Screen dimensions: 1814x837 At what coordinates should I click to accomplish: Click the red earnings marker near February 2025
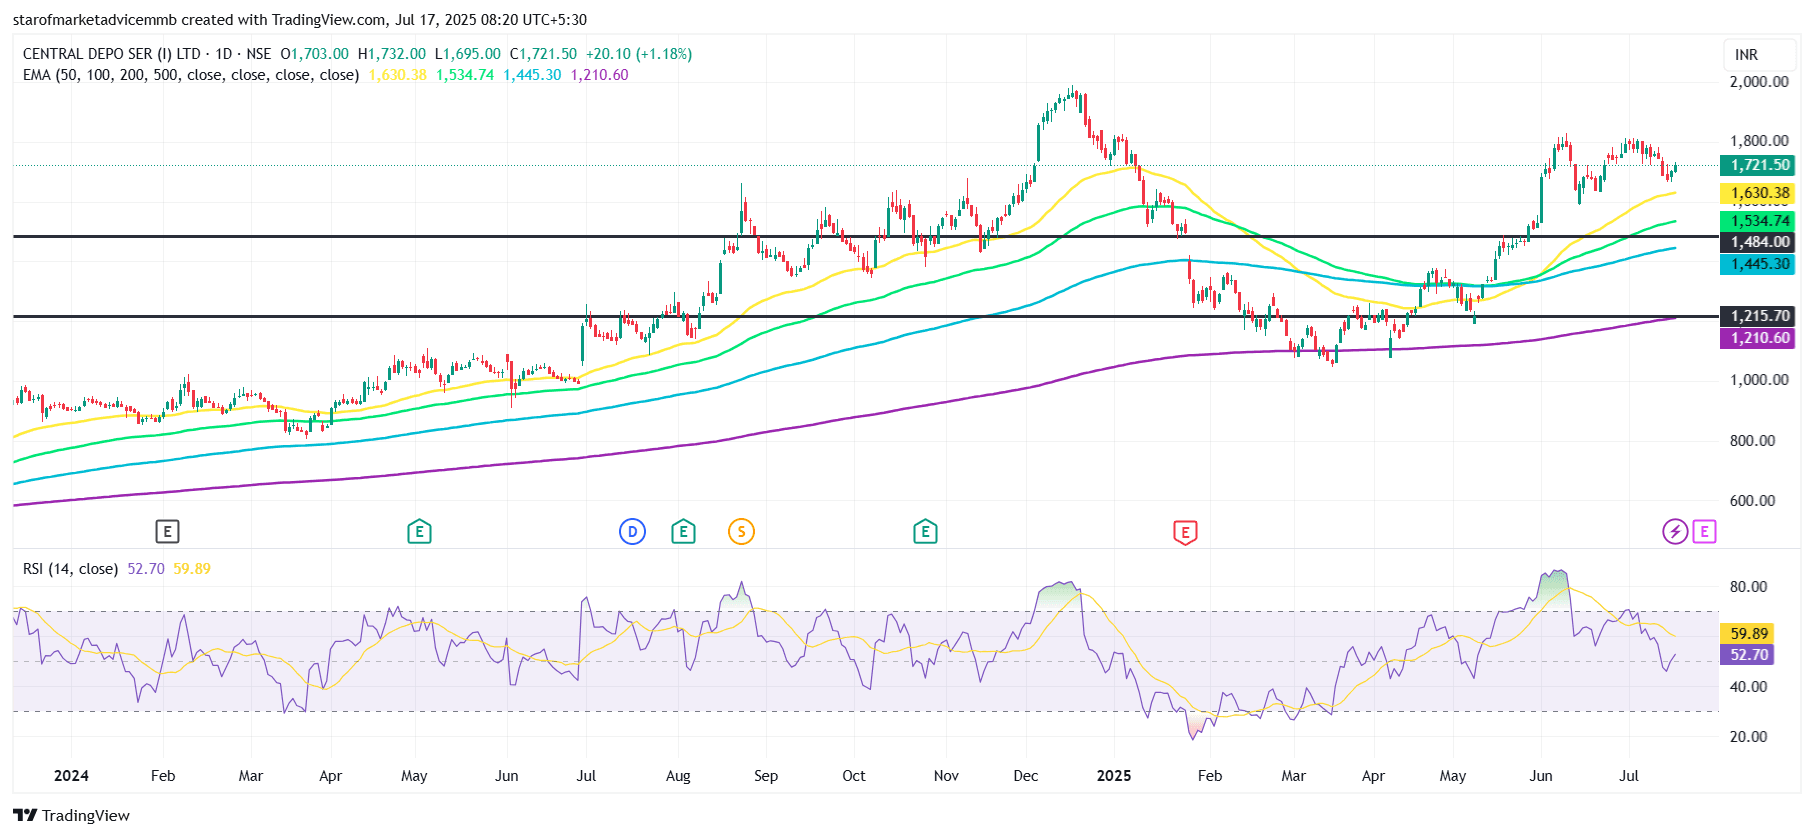pos(1185,532)
